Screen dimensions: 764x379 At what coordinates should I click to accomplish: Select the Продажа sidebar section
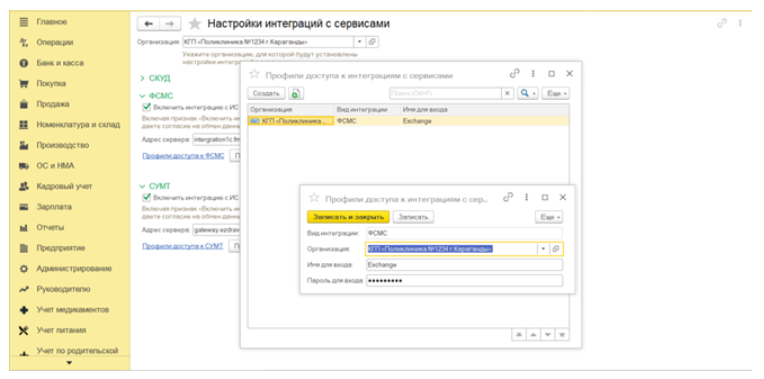point(52,104)
